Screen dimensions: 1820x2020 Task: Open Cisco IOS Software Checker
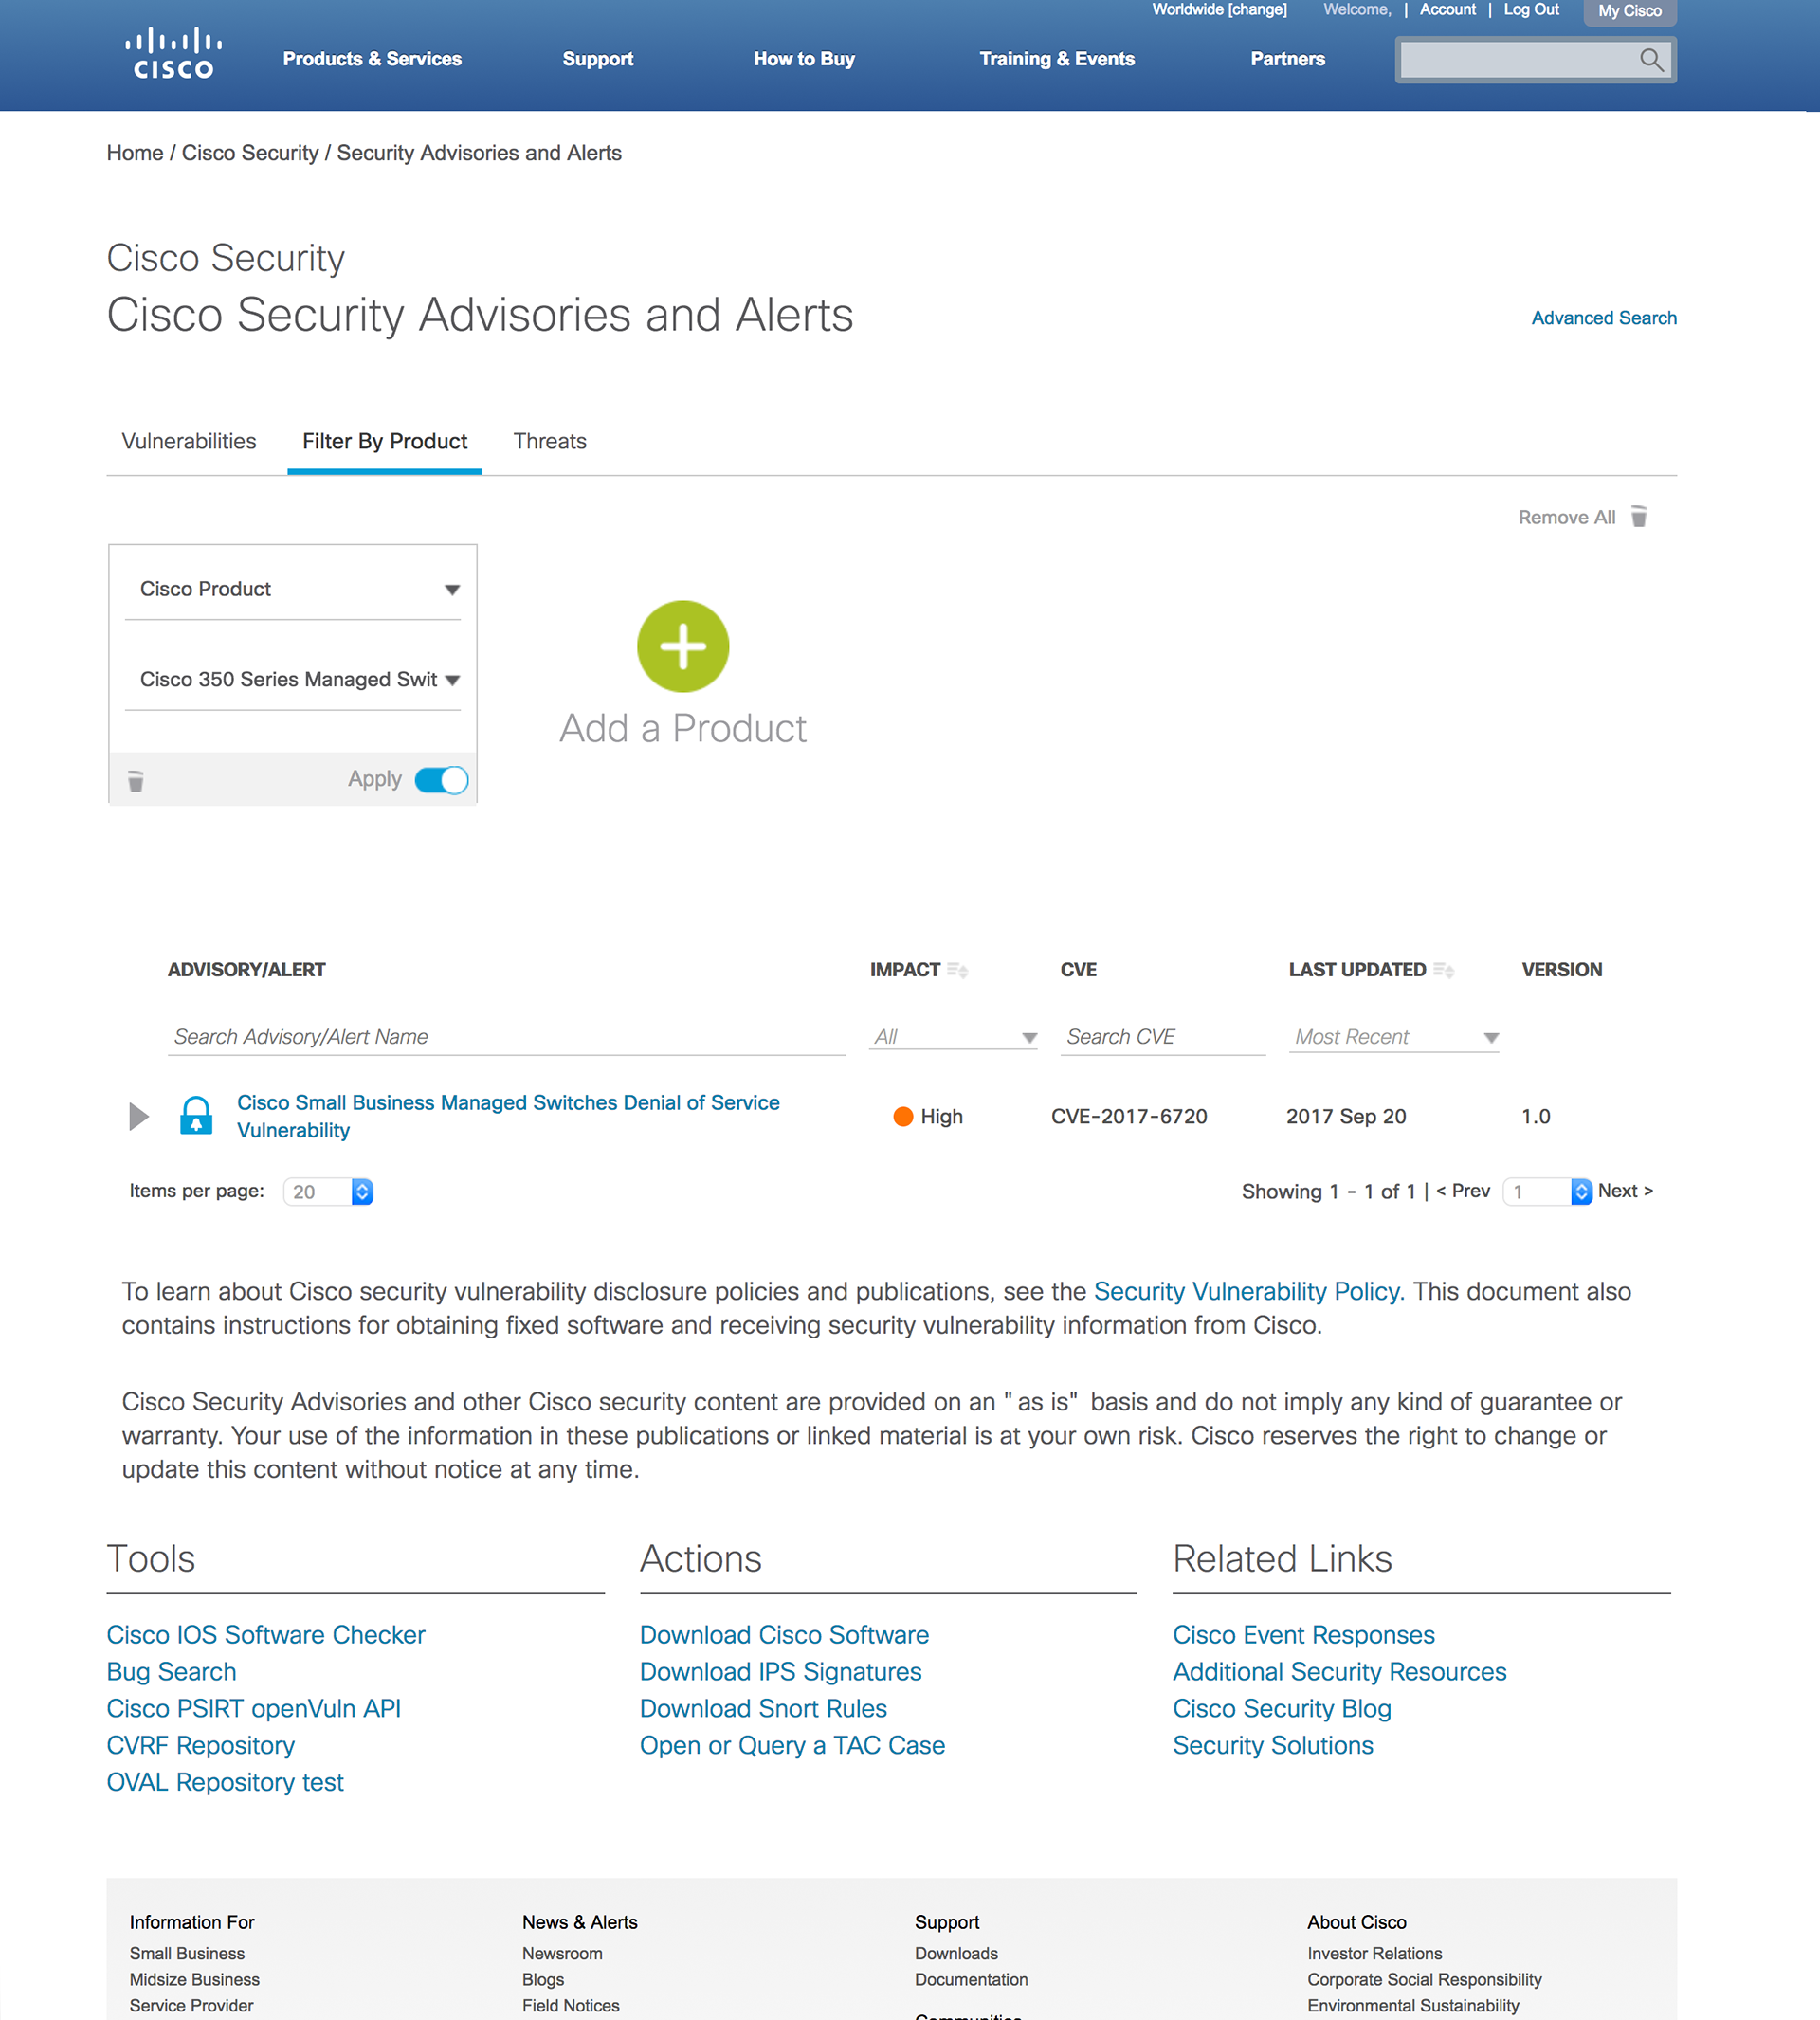[266, 1635]
